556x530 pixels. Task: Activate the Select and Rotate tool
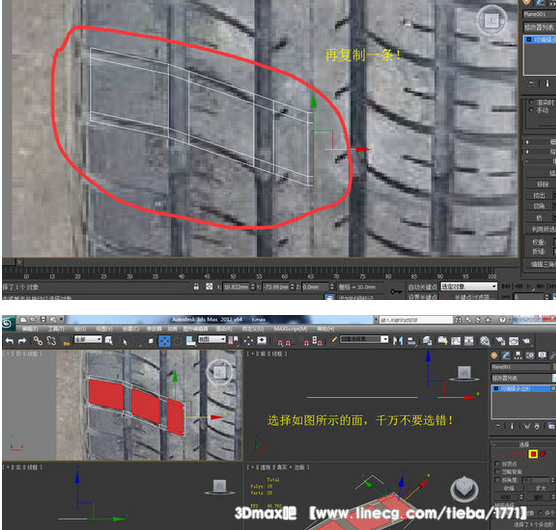[178, 341]
